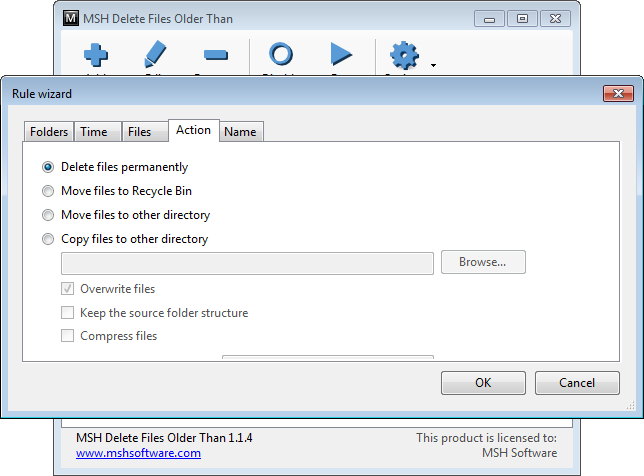Click the blue minus Remove icon

216,55
